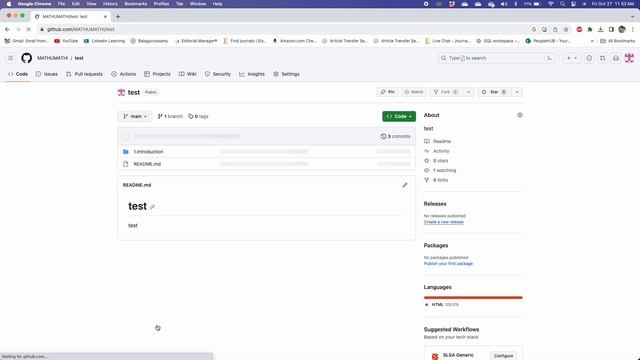Click Configure for SLSA Generic workflow

(503, 356)
